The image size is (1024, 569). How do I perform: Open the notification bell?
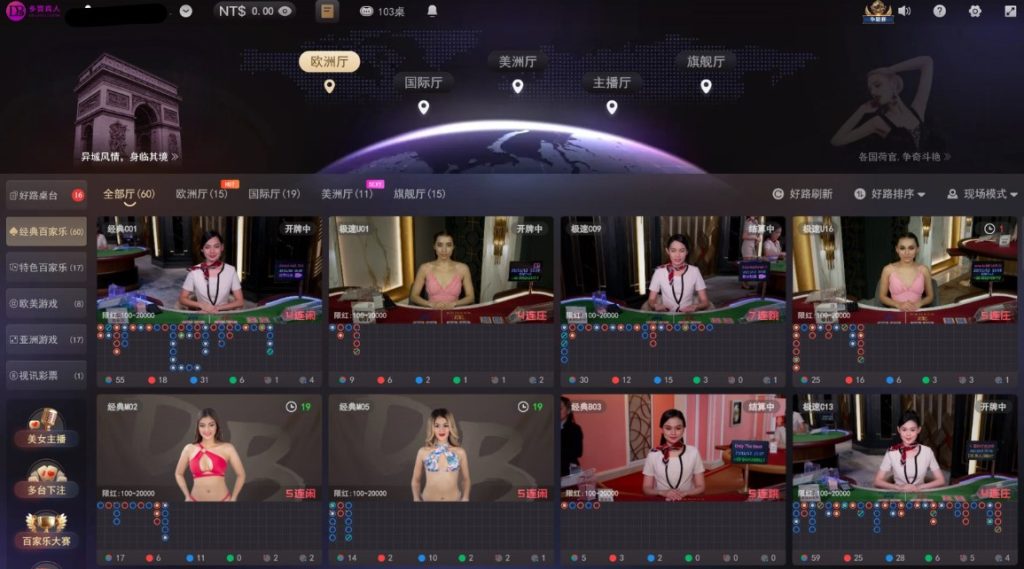coord(432,11)
